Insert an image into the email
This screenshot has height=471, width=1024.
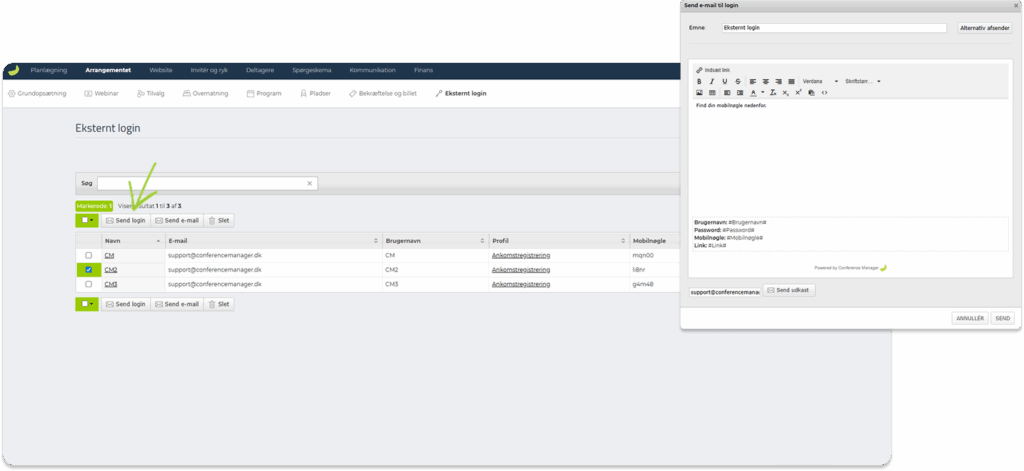click(x=699, y=92)
